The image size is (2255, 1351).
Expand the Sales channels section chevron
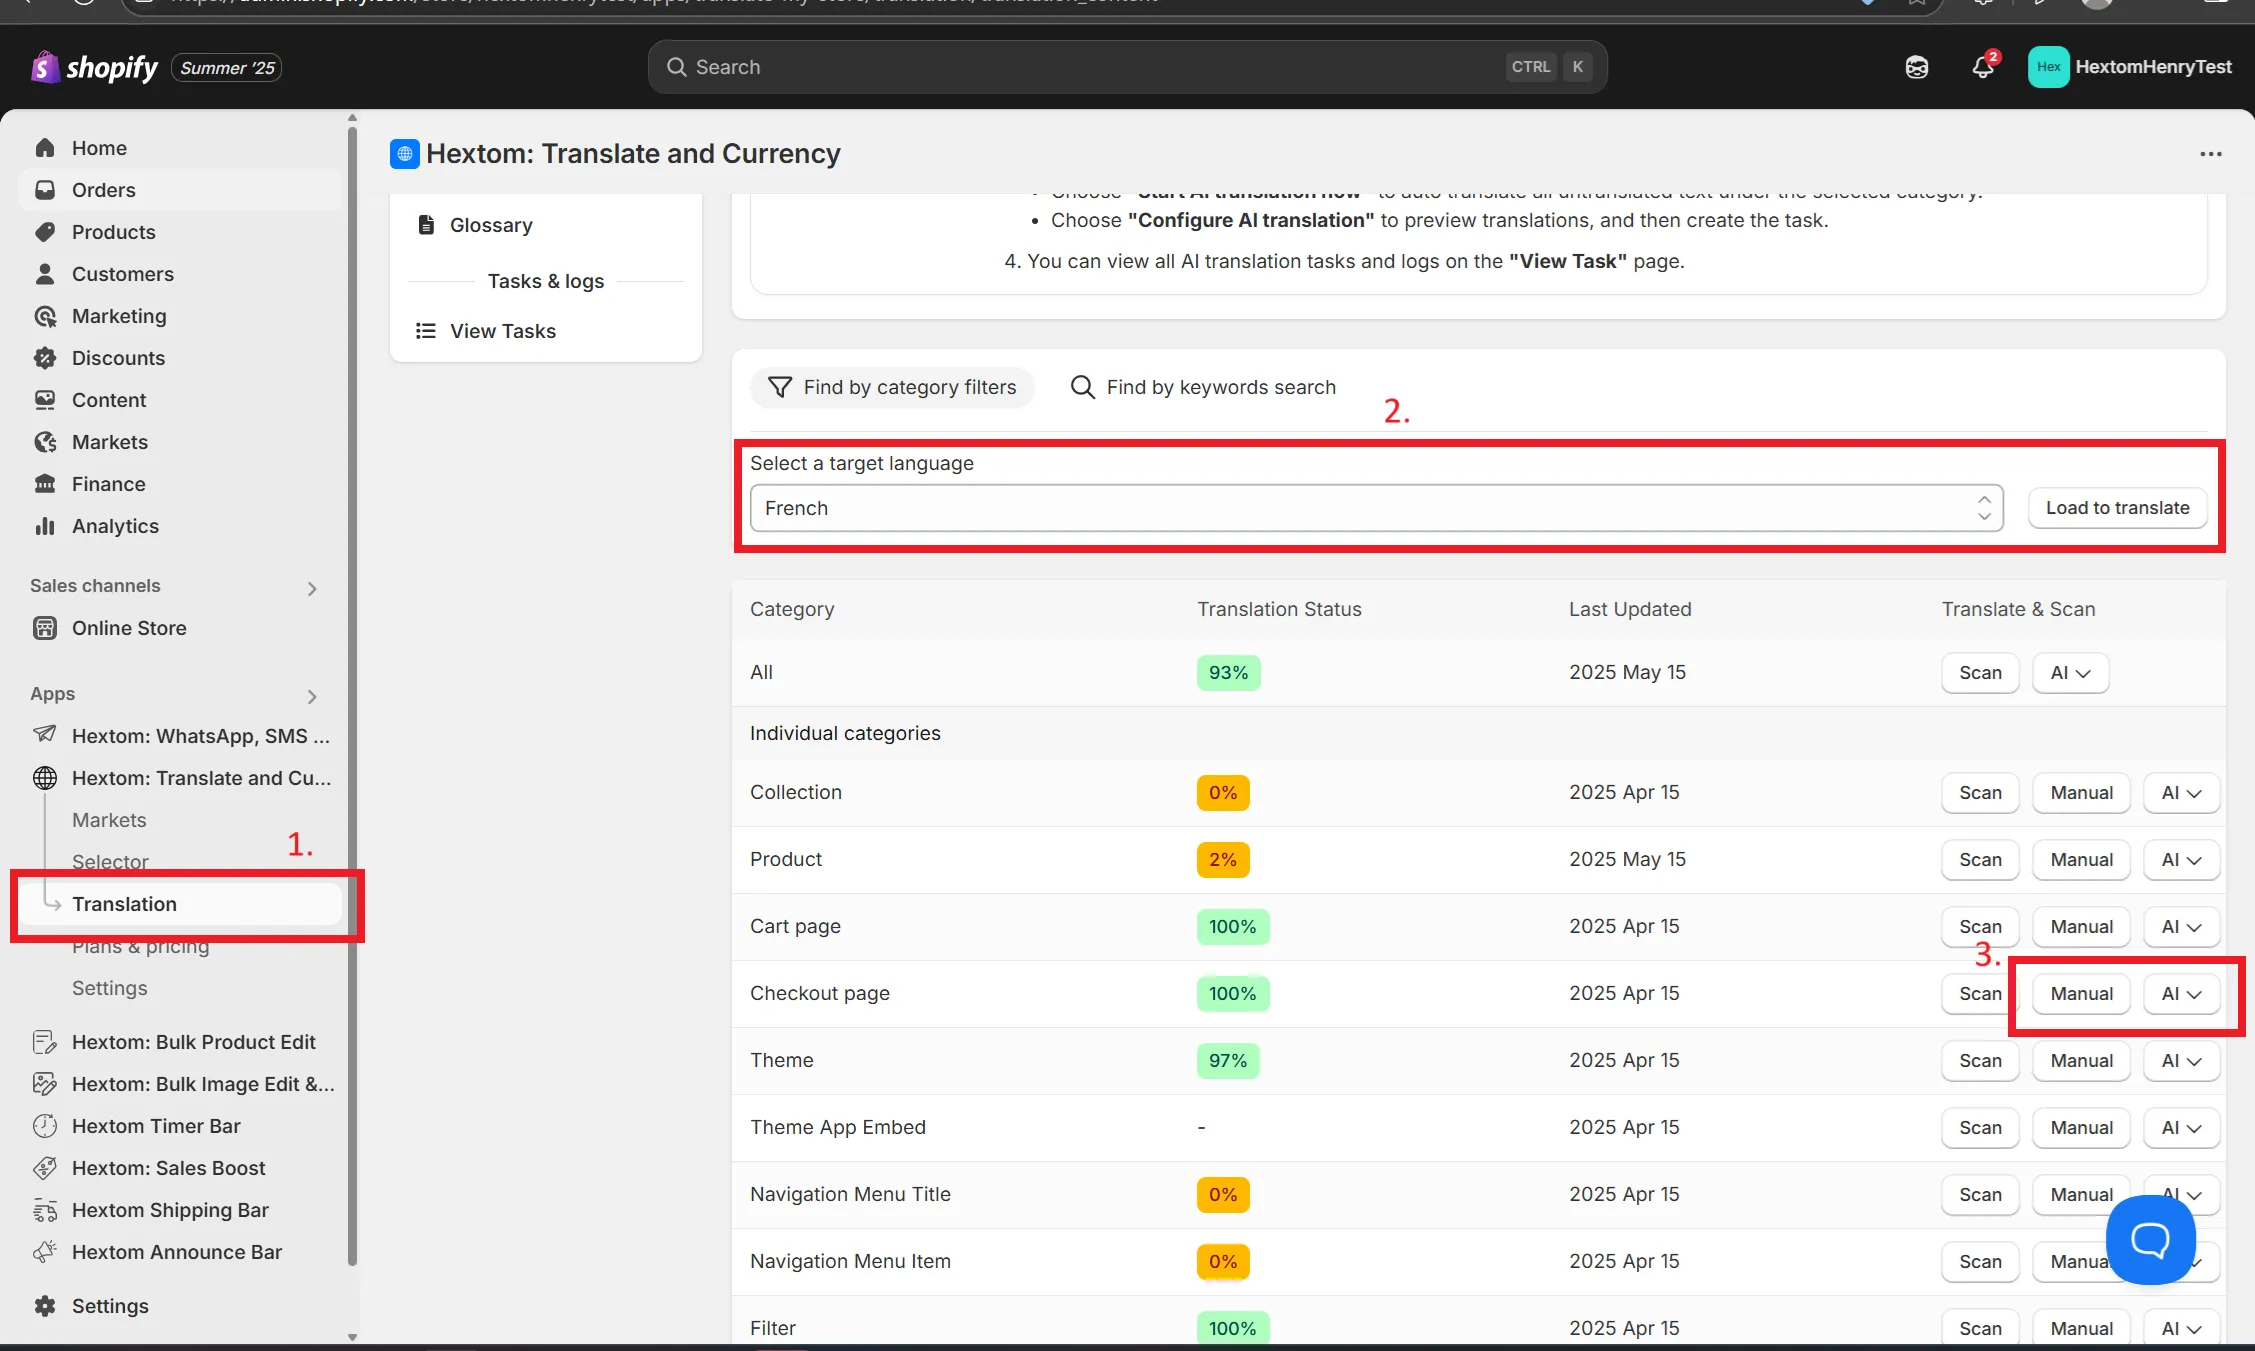click(312, 588)
